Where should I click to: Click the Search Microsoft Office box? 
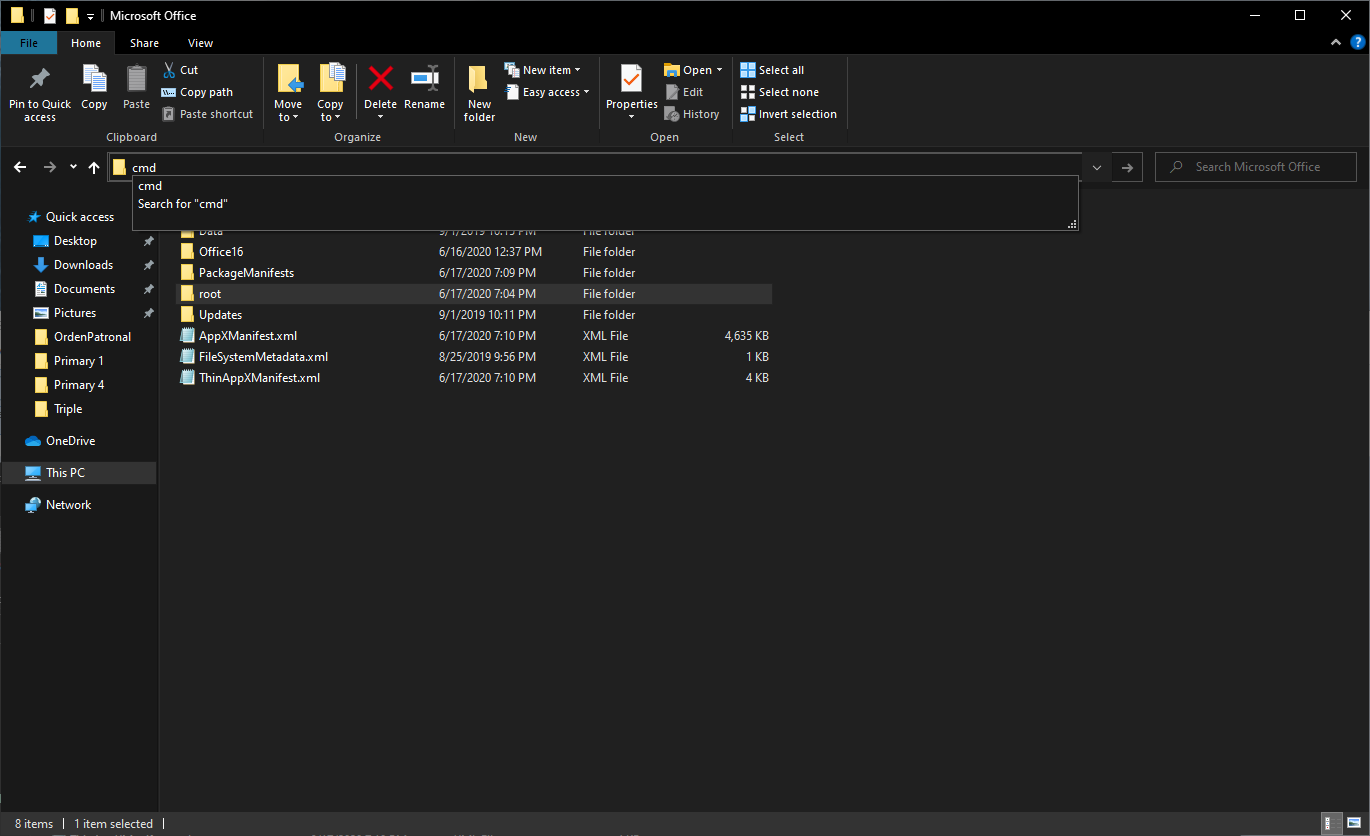1256,167
